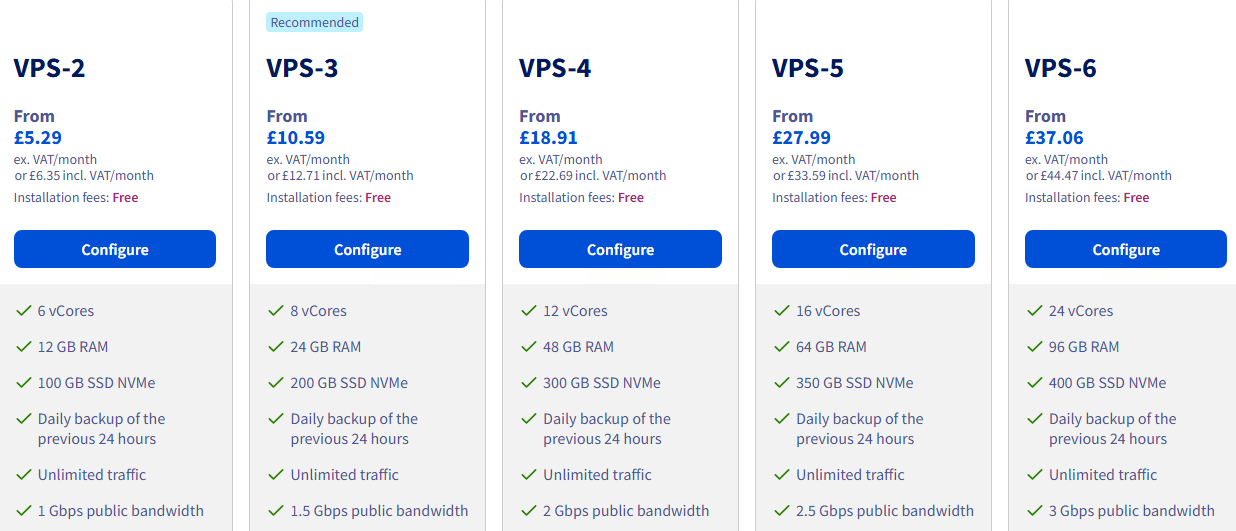1236x531 pixels.
Task: Click the 350 GB SSD NVMe feature text
Action: 855,383
